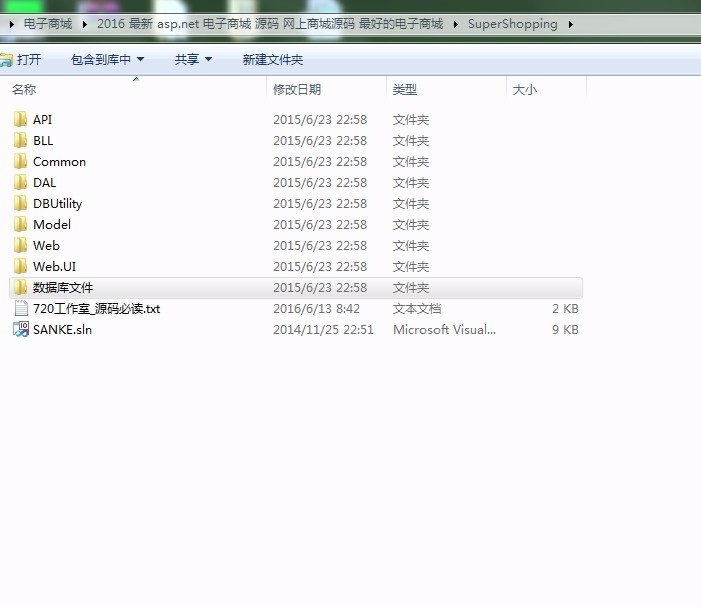Click the 打开 toolbar icon
Viewport: 701px width, 607px height.
pos(6,59)
